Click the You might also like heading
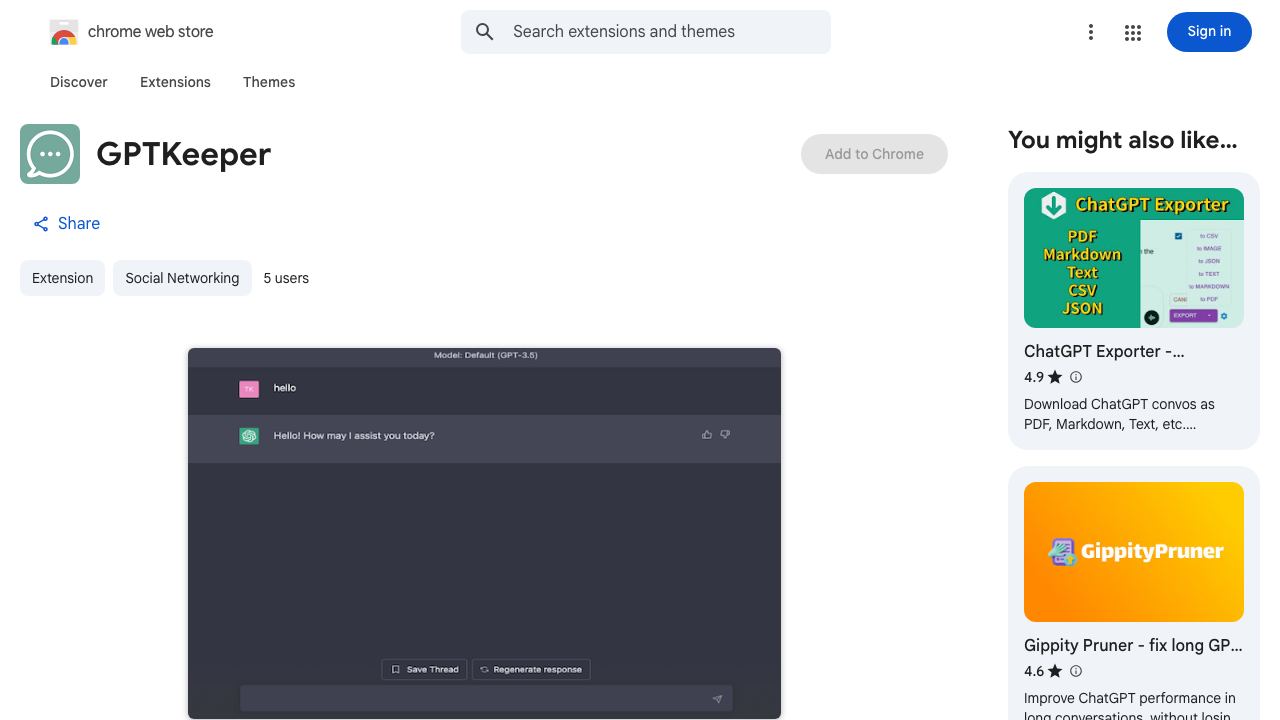 coord(1123,140)
